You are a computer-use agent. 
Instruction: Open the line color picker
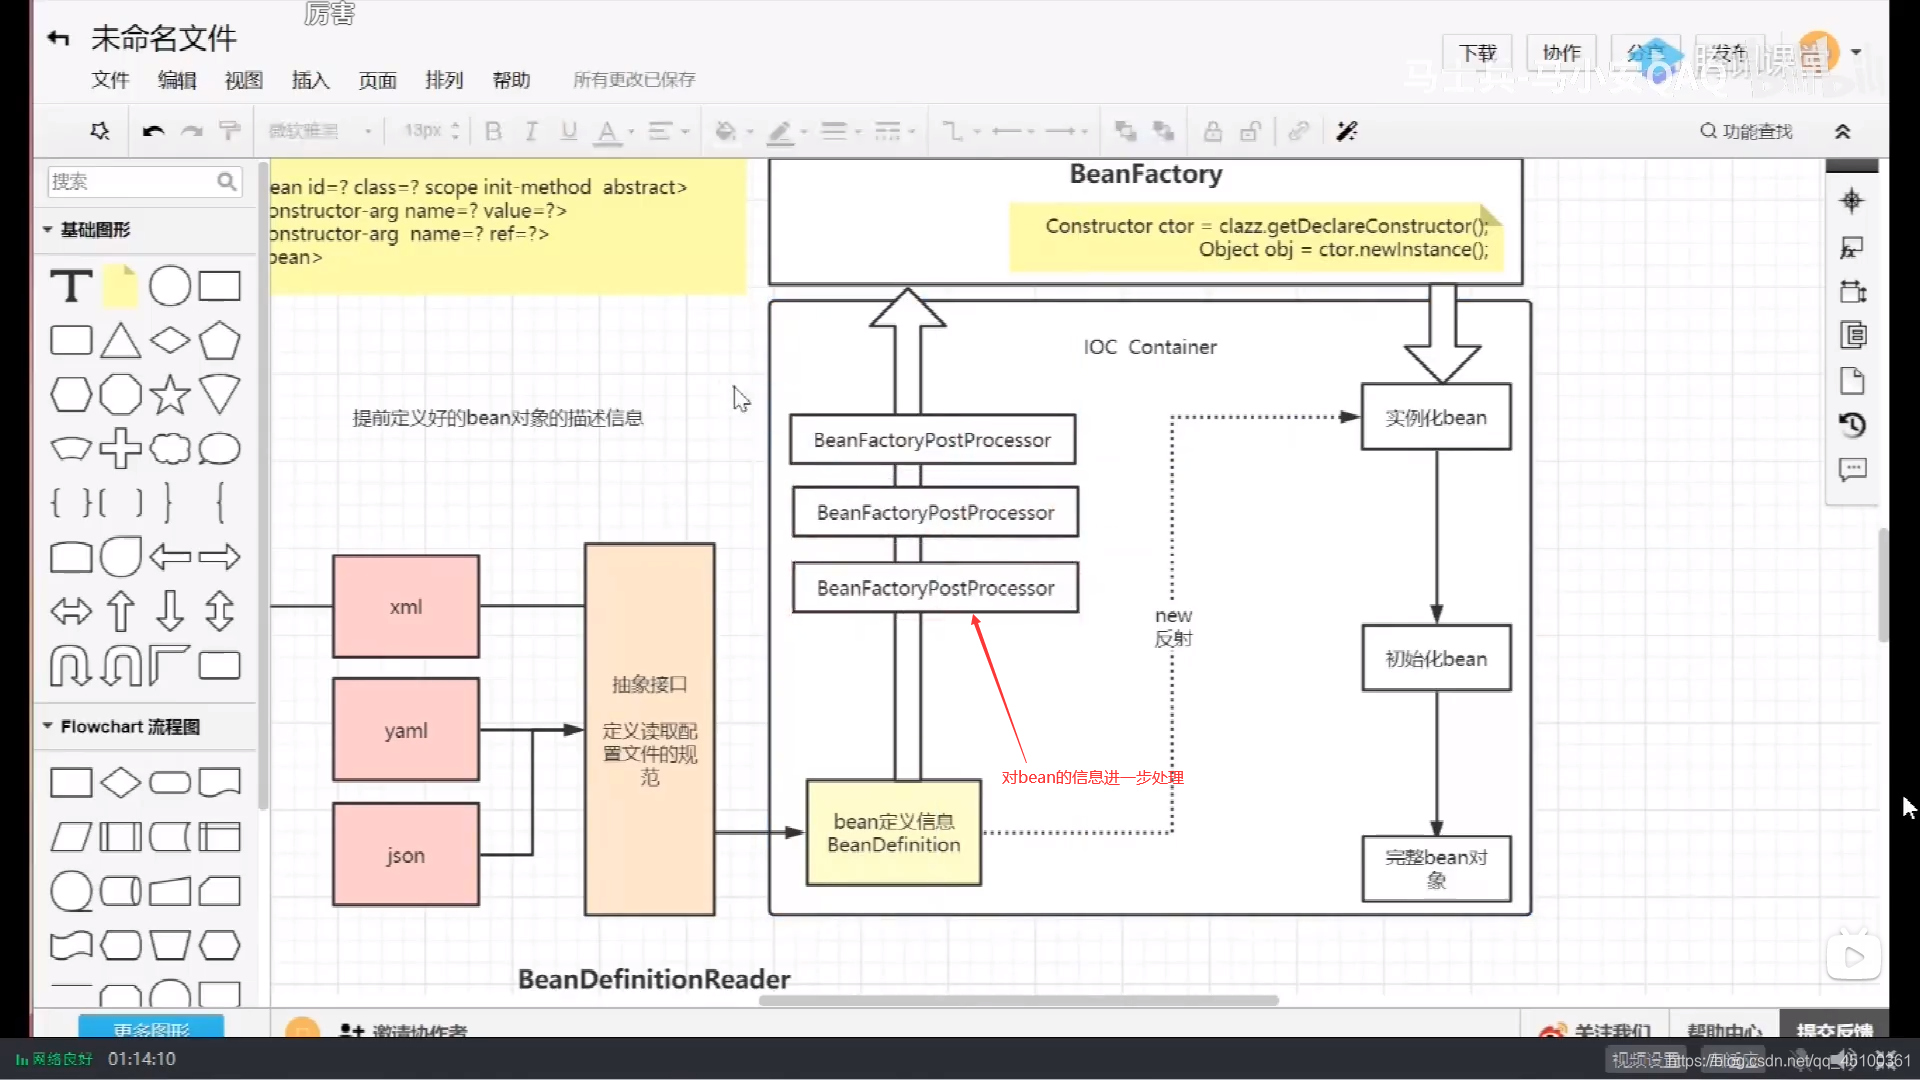tap(787, 131)
